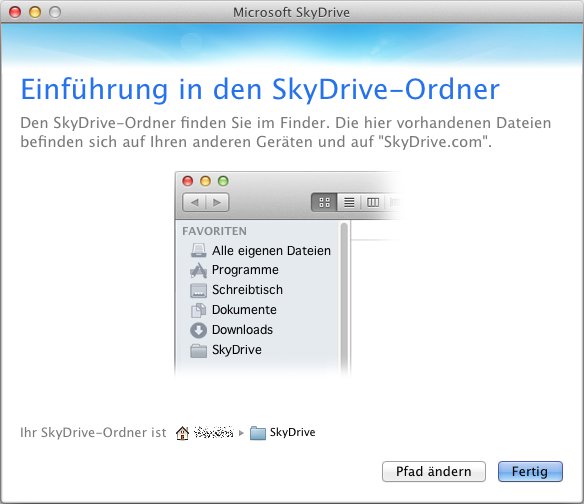Click the path separator arrow before SkyDrive folder
Viewport: 584px width, 504px height.
pyautogui.click(x=241, y=433)
